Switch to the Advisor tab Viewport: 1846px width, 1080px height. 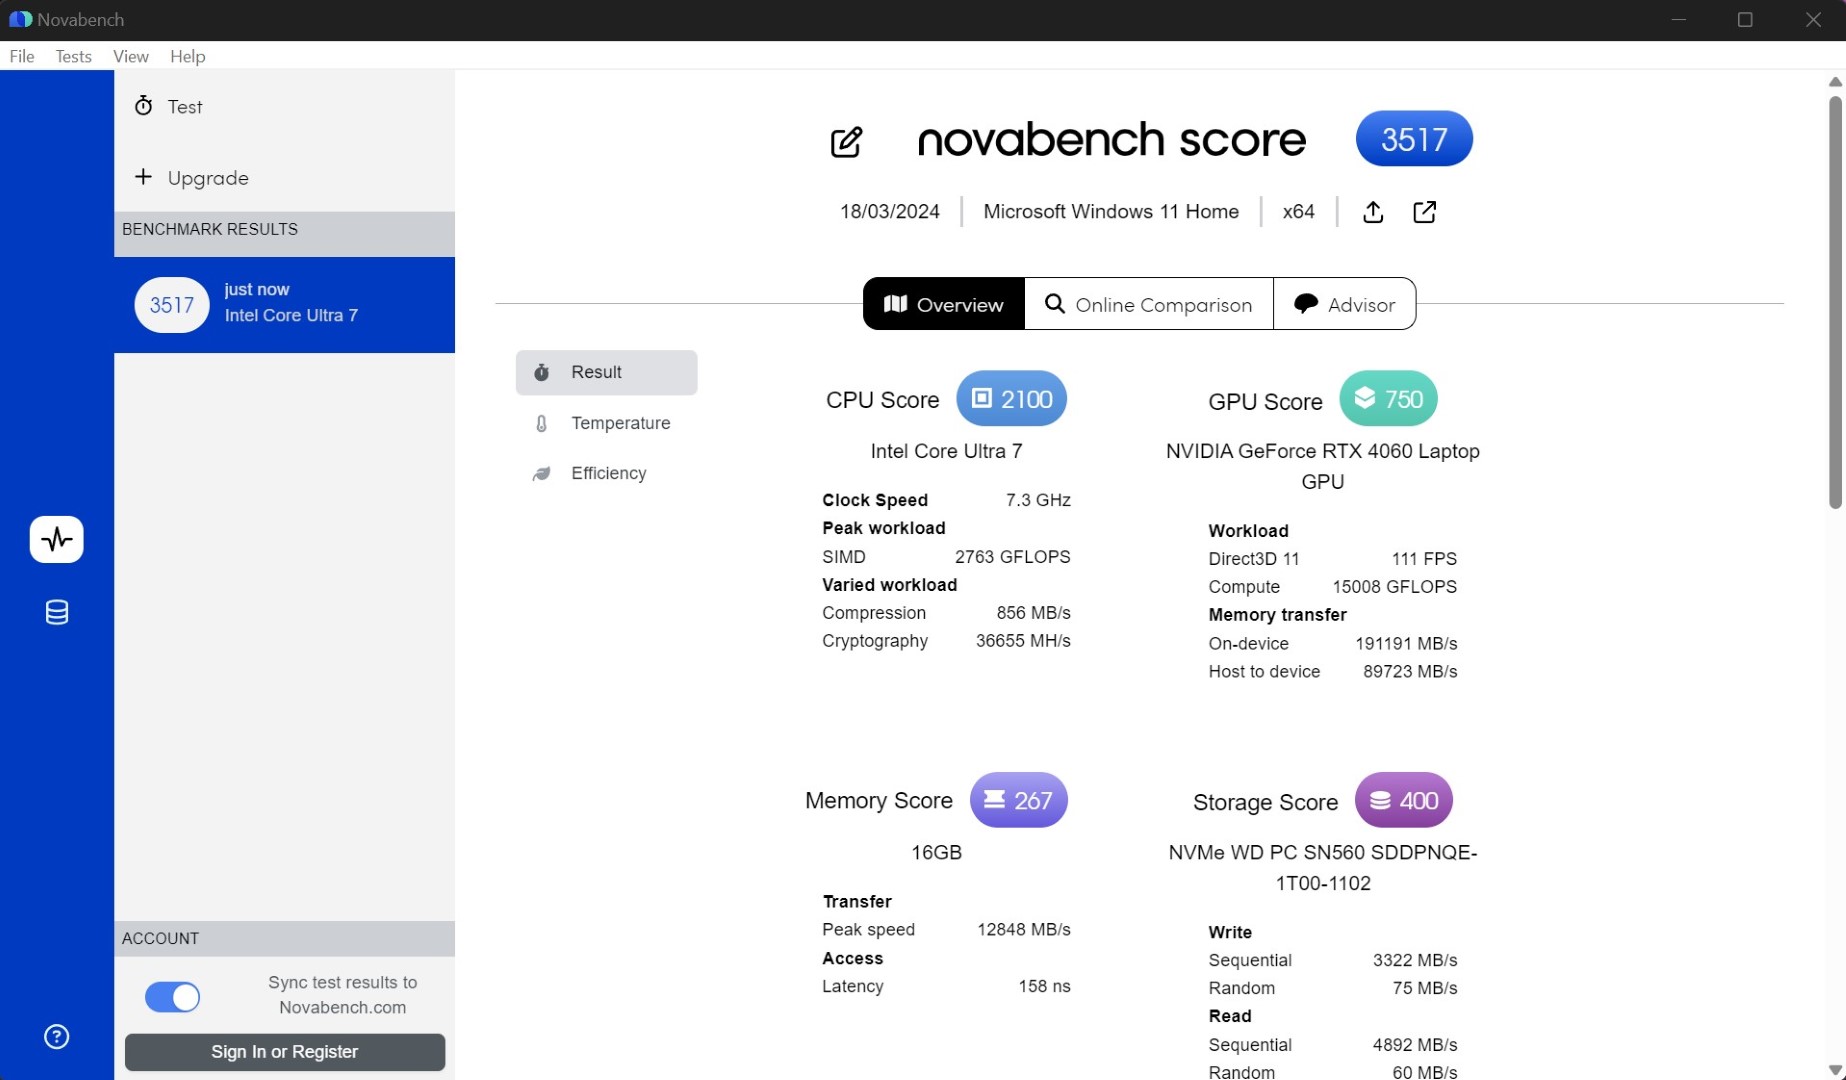pyautogui.click(x=1344, y=304)
